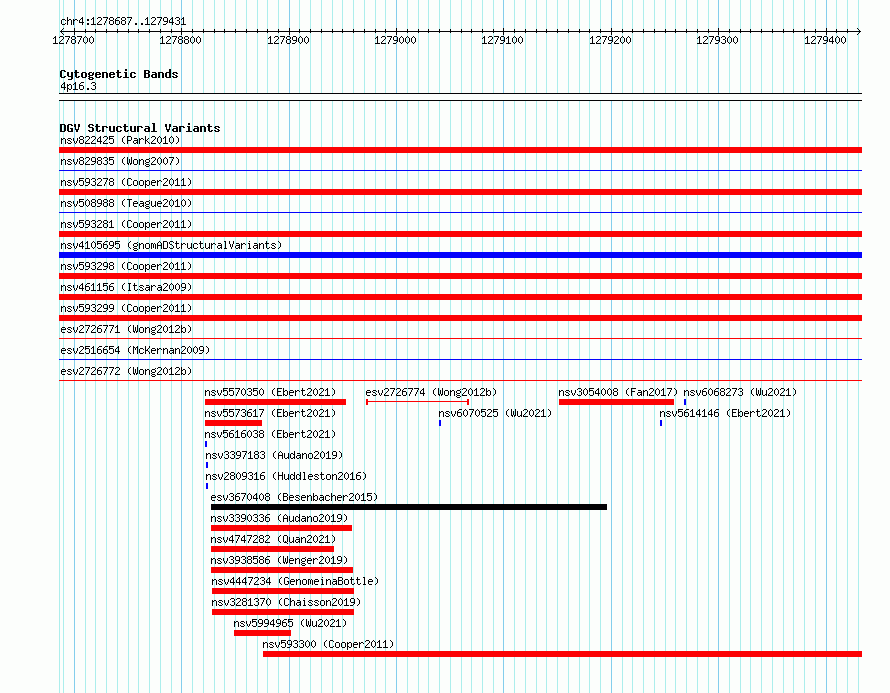The width and height of the screenshot is (890, 693).
Task: Open the nsv3938586 (Wenger2019) label
Action: tap(279, 560)
